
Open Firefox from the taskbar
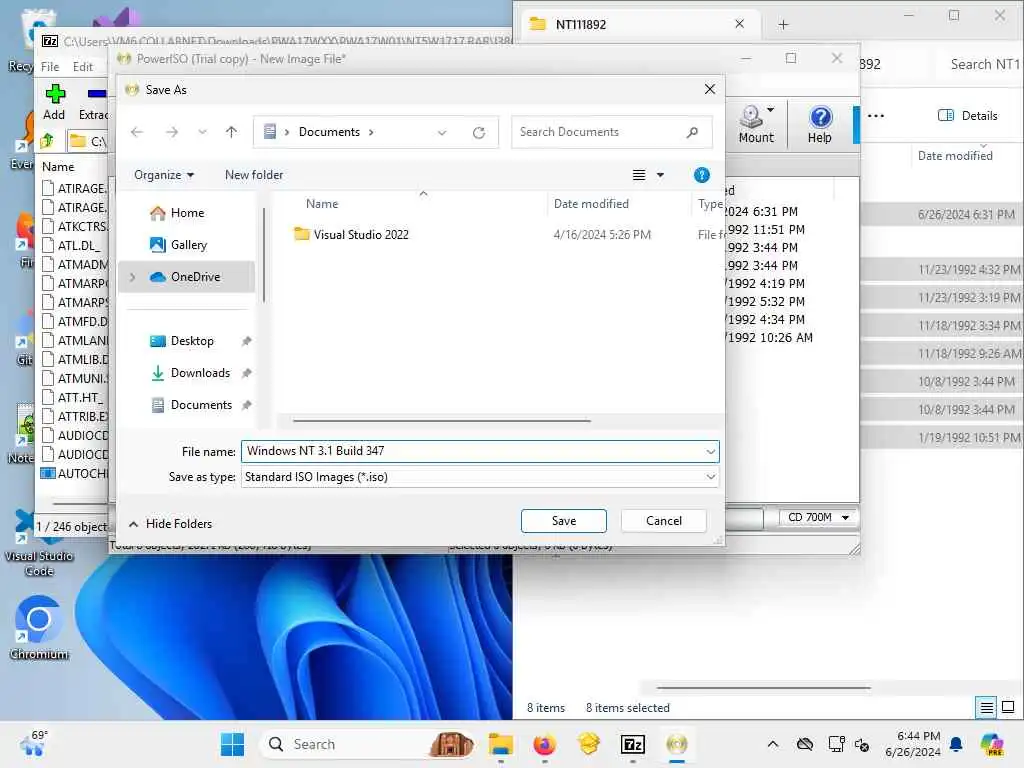point(544,744)
